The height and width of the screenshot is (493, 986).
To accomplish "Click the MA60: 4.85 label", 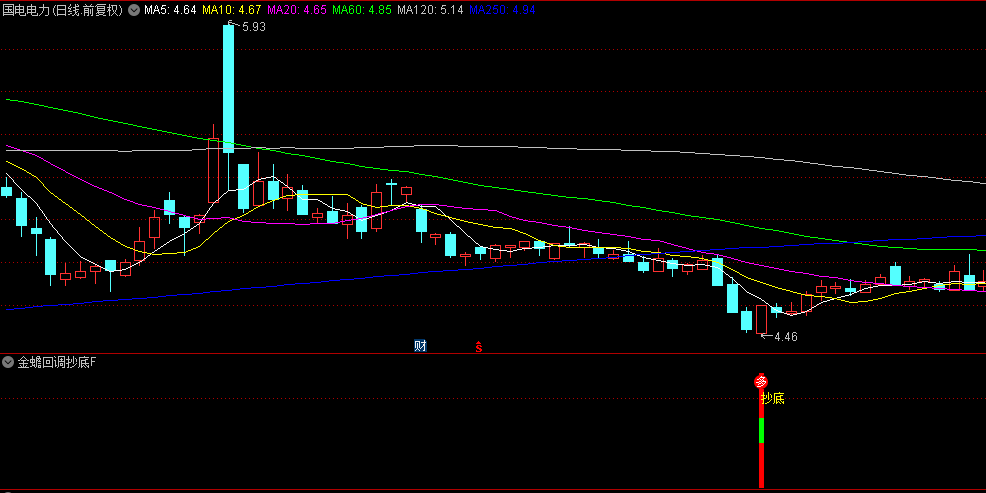I will pos(362,10).
